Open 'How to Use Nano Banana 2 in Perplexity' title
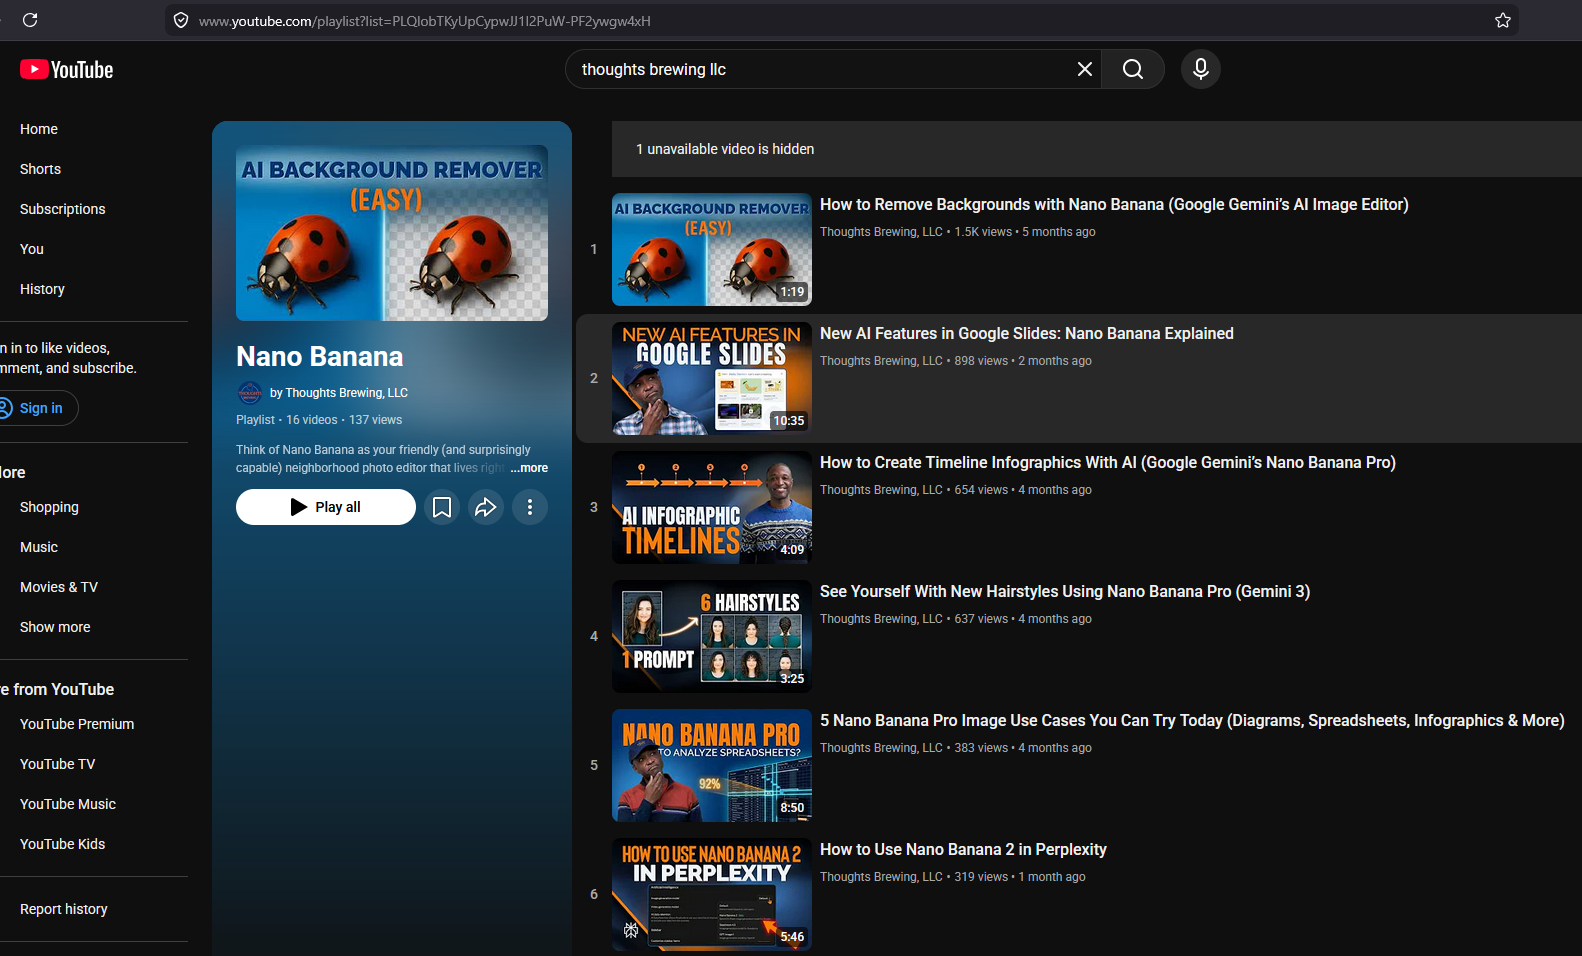The image size is (1582, 956). click(x=963, y=849)
